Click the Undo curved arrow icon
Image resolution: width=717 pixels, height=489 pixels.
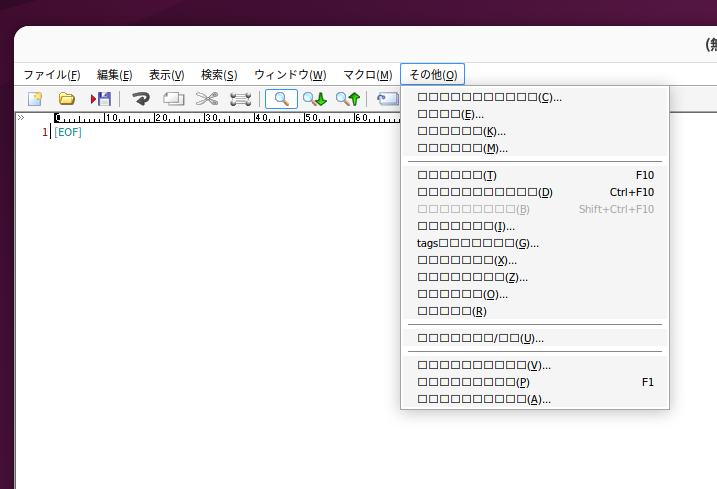pos(141,99)
